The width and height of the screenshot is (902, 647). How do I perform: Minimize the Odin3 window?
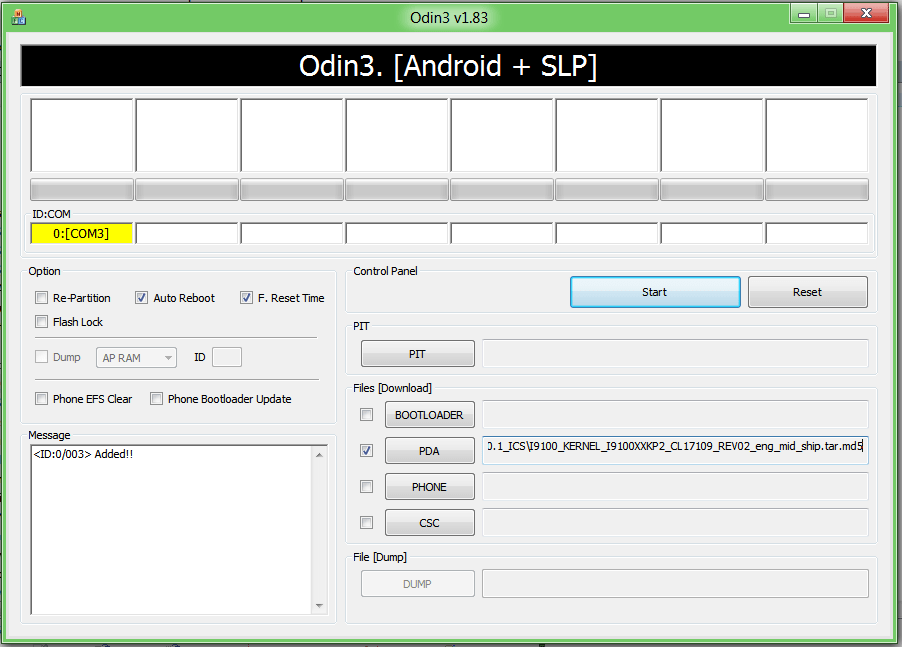[x=804, y=13]
